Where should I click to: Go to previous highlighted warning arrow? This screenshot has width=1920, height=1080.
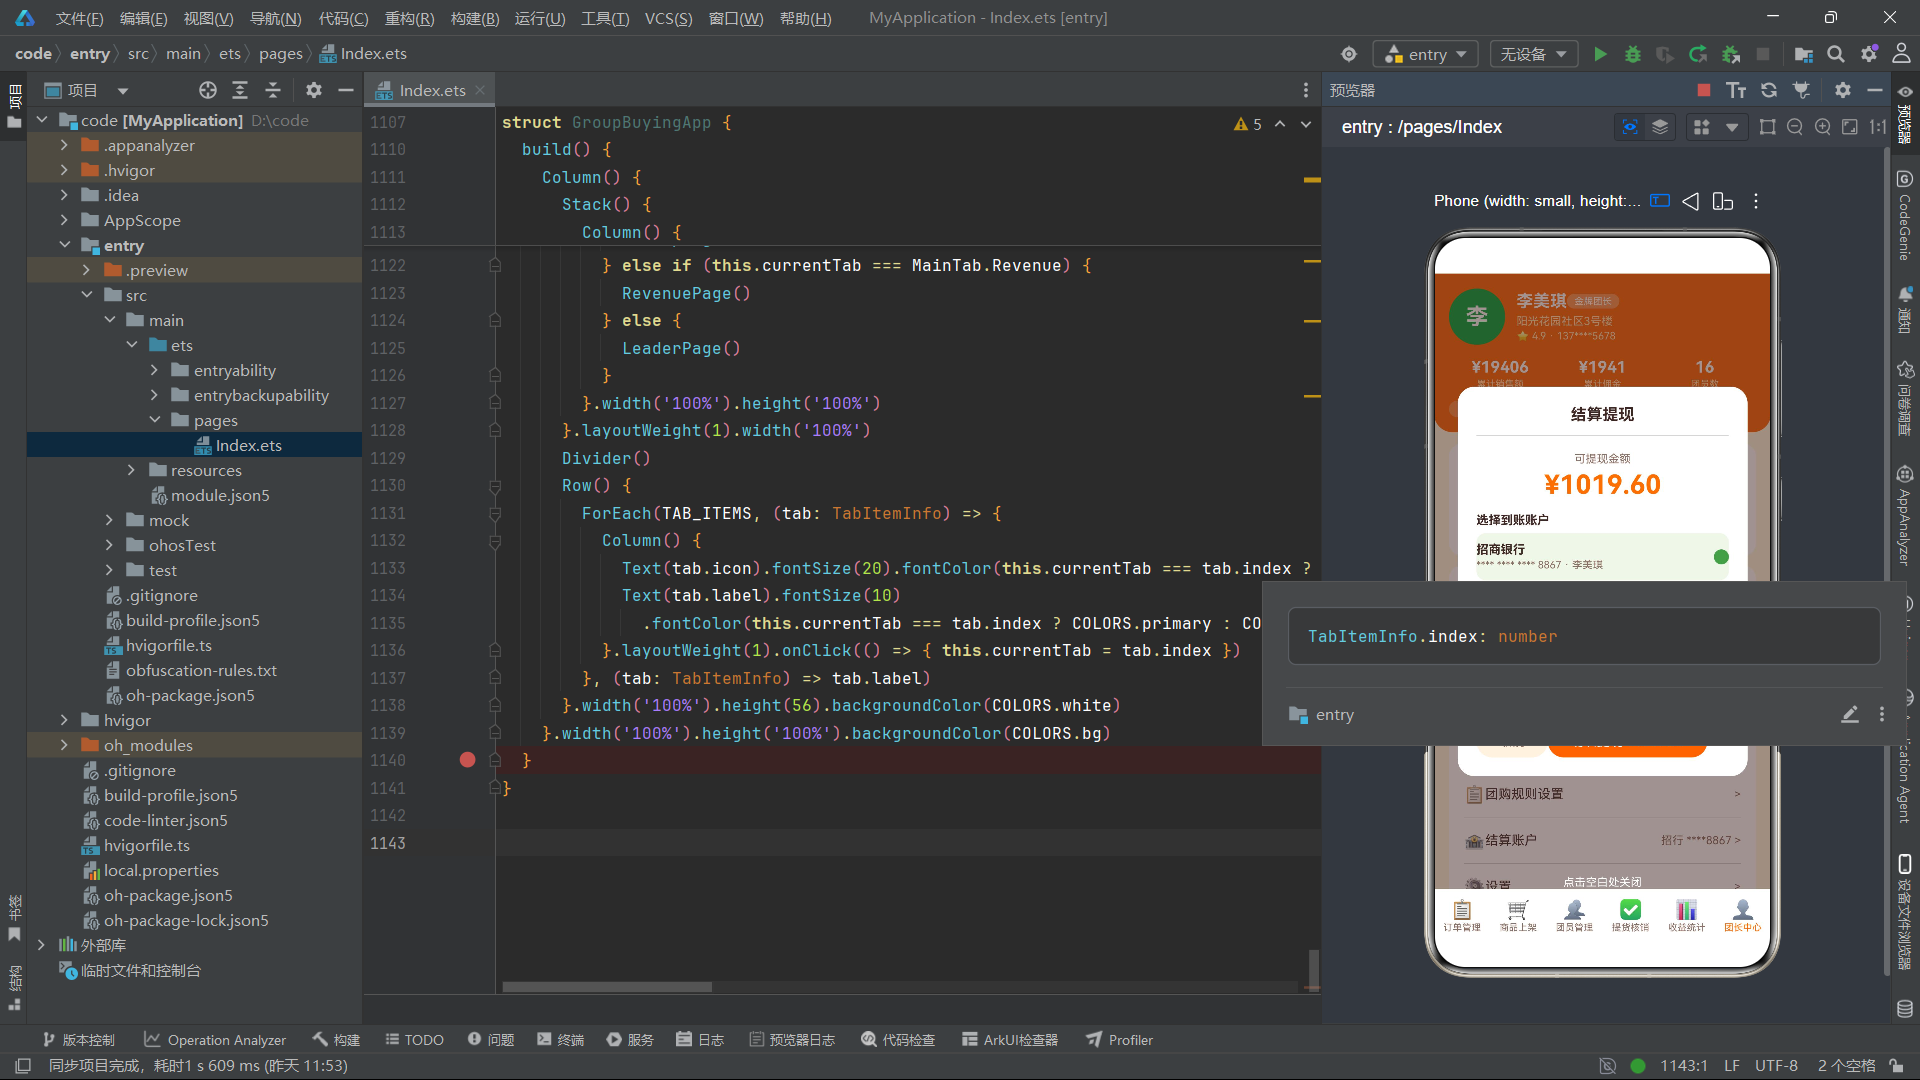(1280, 124)
